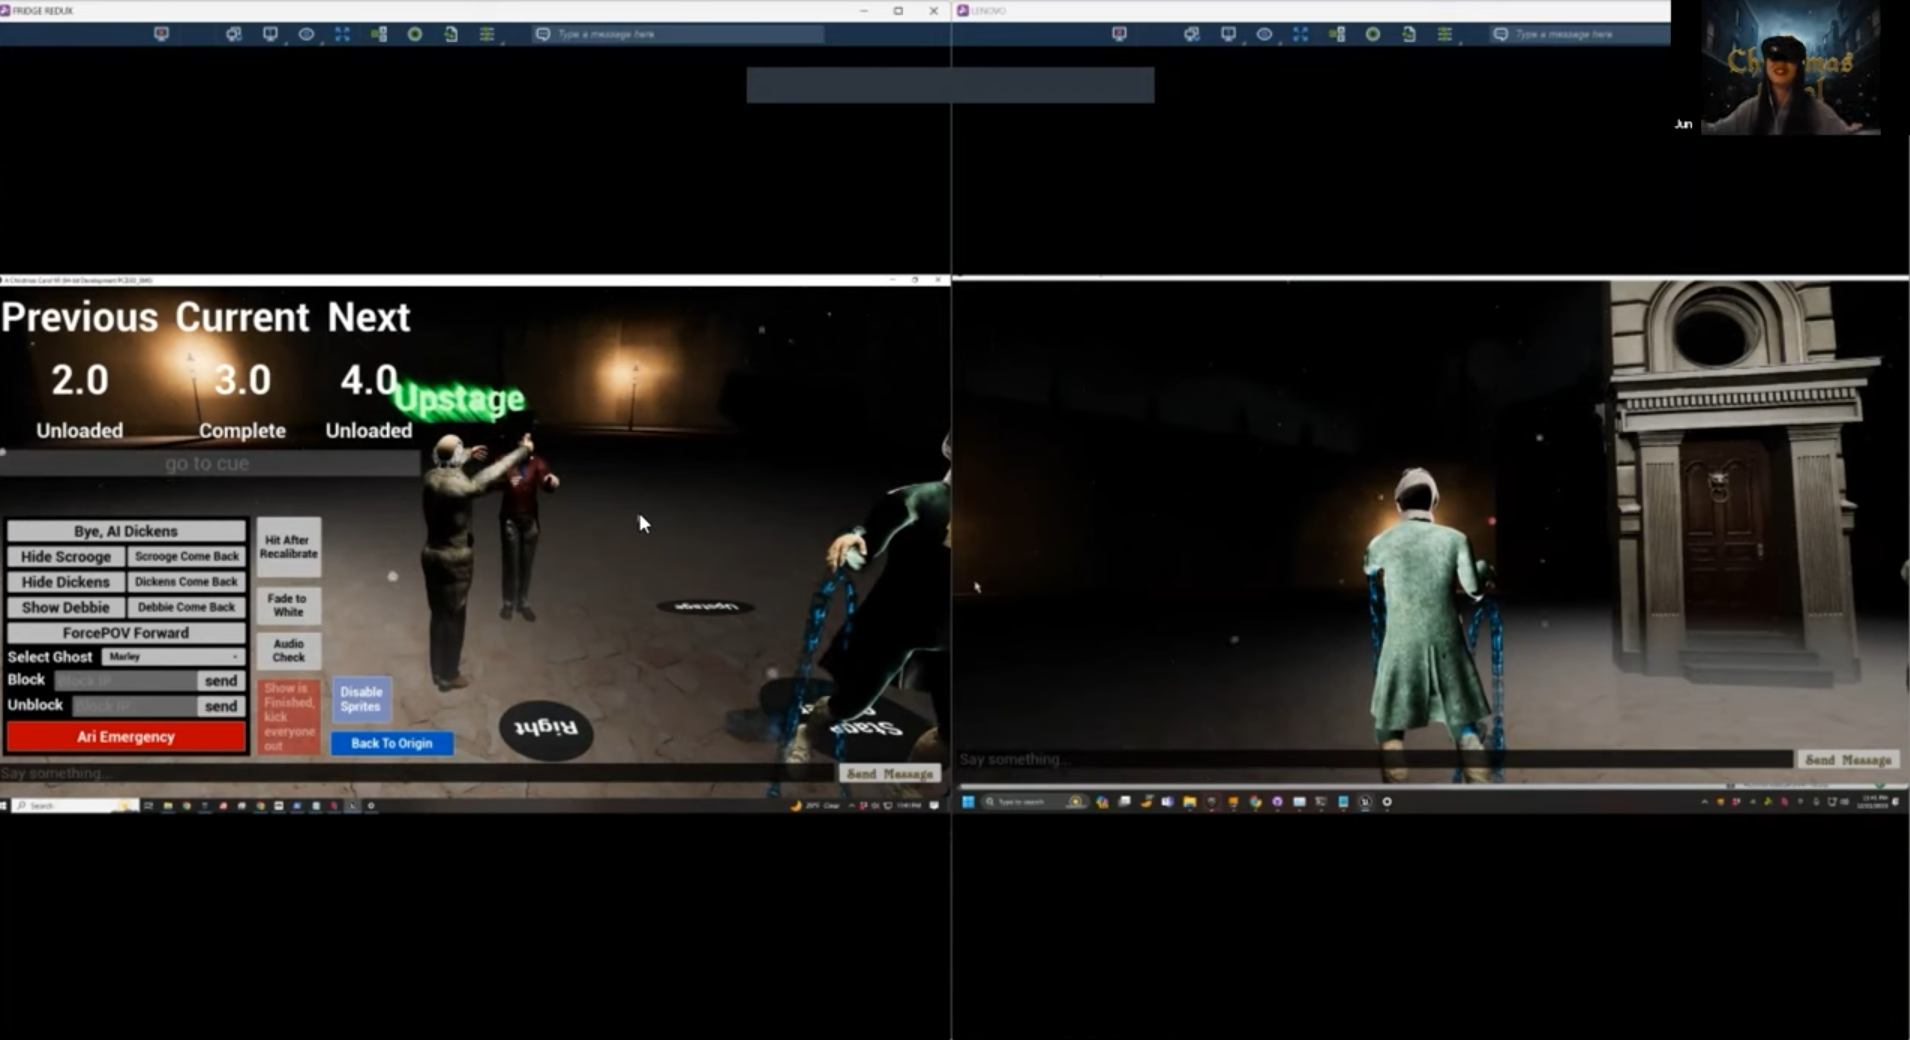Image resolution: width=1910 pixels, height=1040 pixels.
Task: Click Dickens Come Back button
Action: tap(187, 581)
